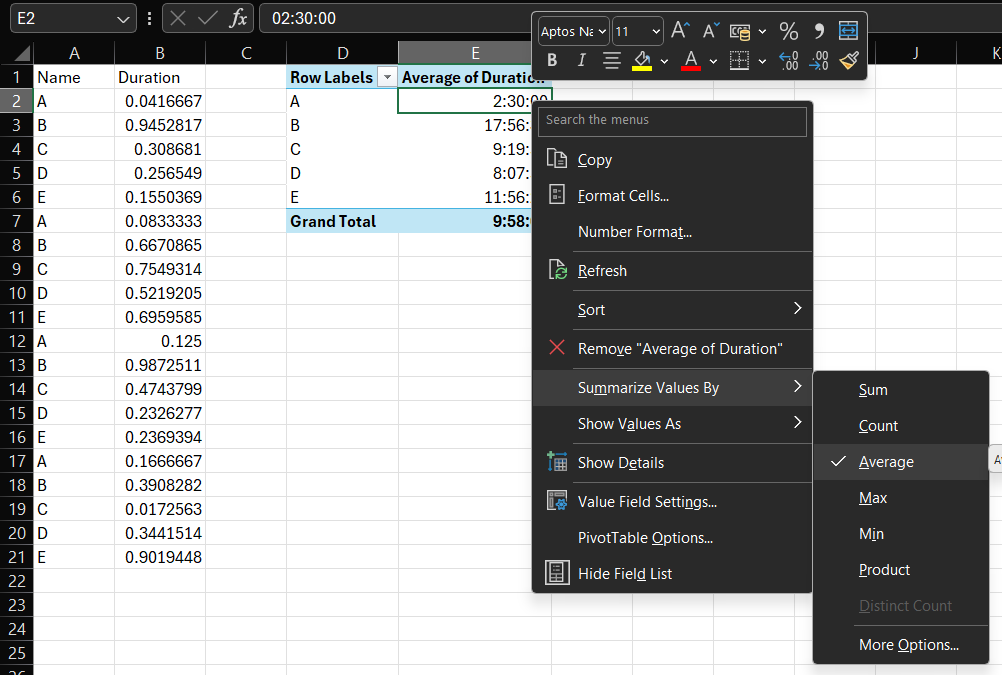
Task: Open the Aptos font name dropdown
Action: 602,31
